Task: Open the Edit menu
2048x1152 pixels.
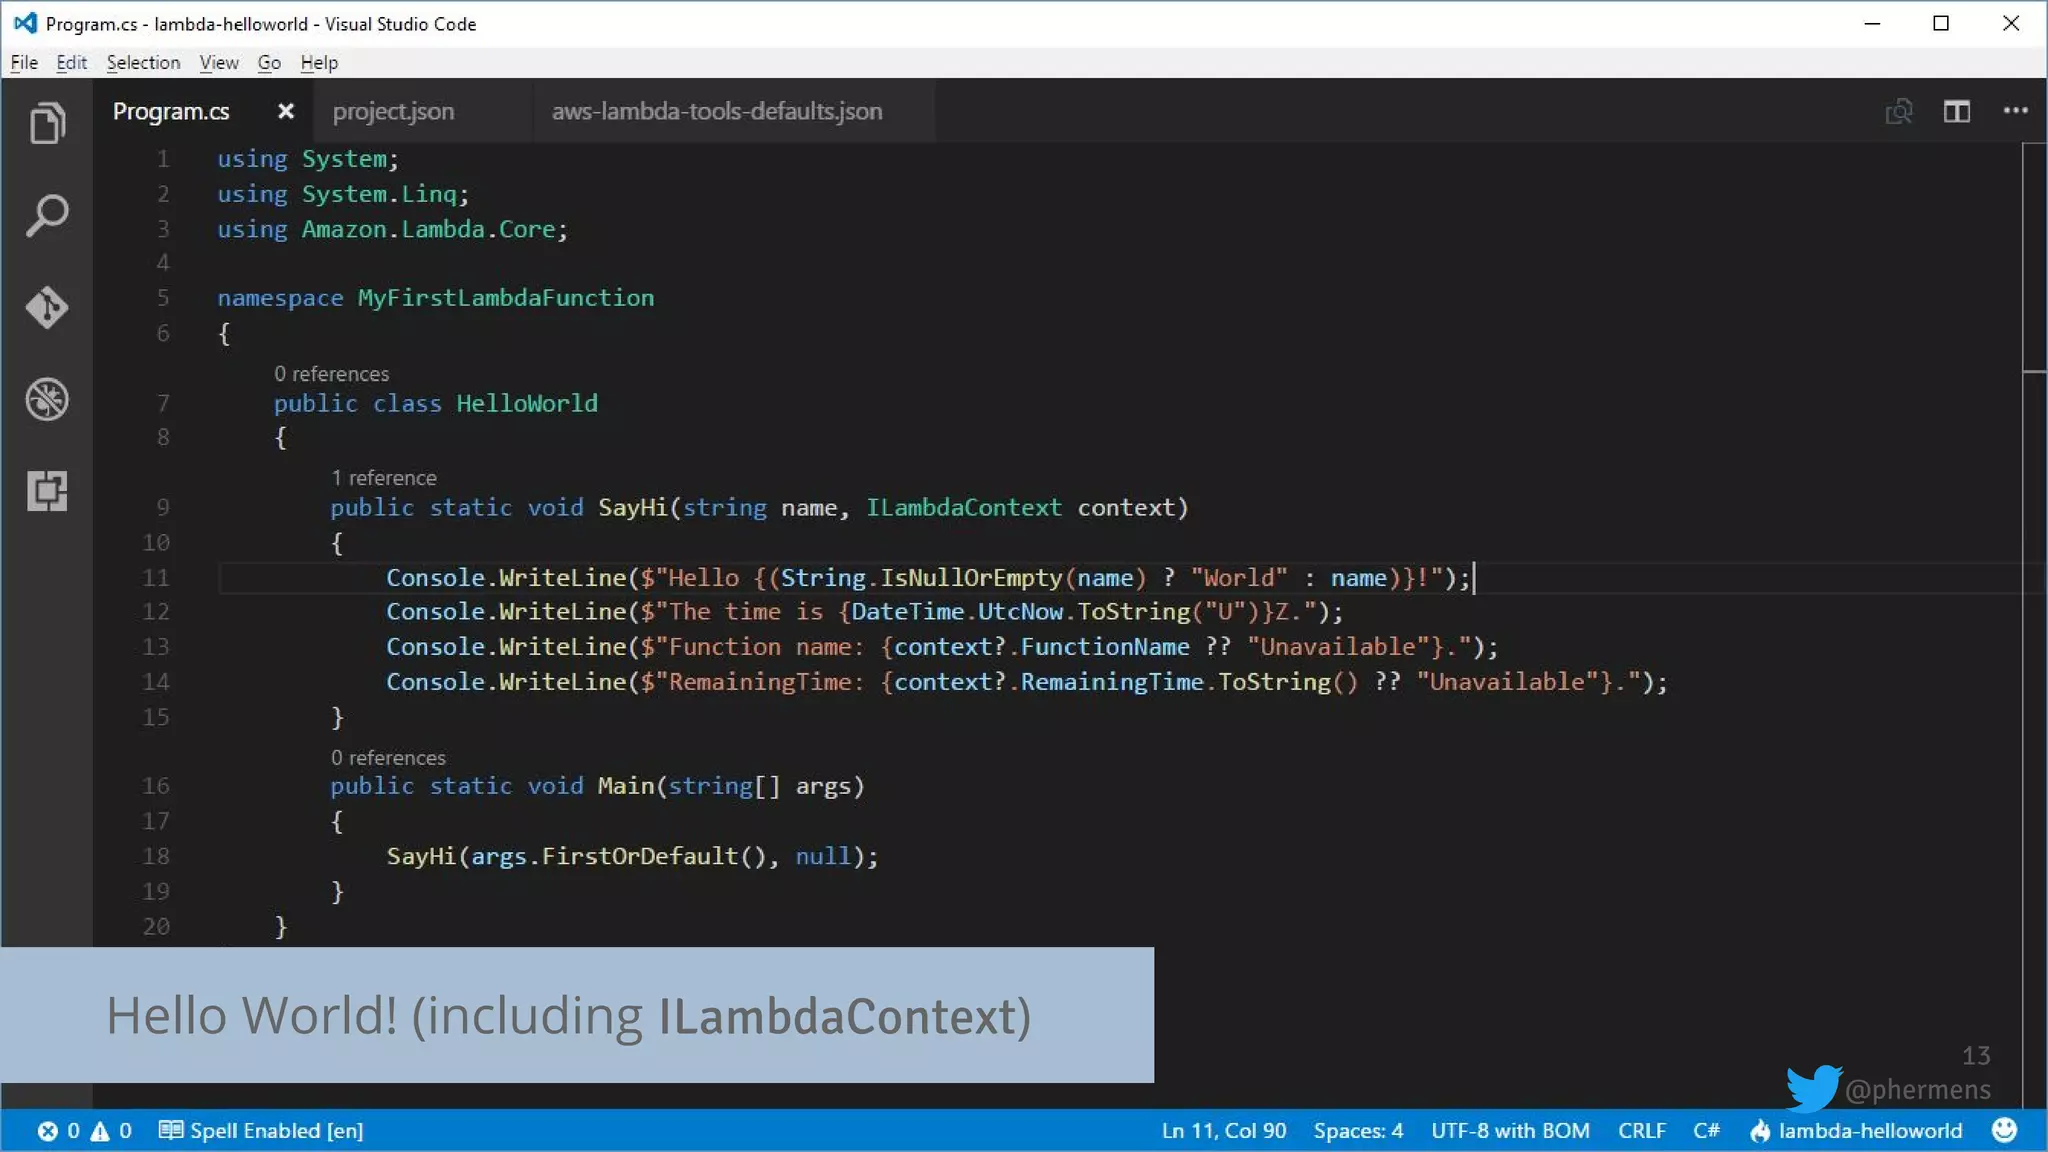Action: (x=71, y=62)
